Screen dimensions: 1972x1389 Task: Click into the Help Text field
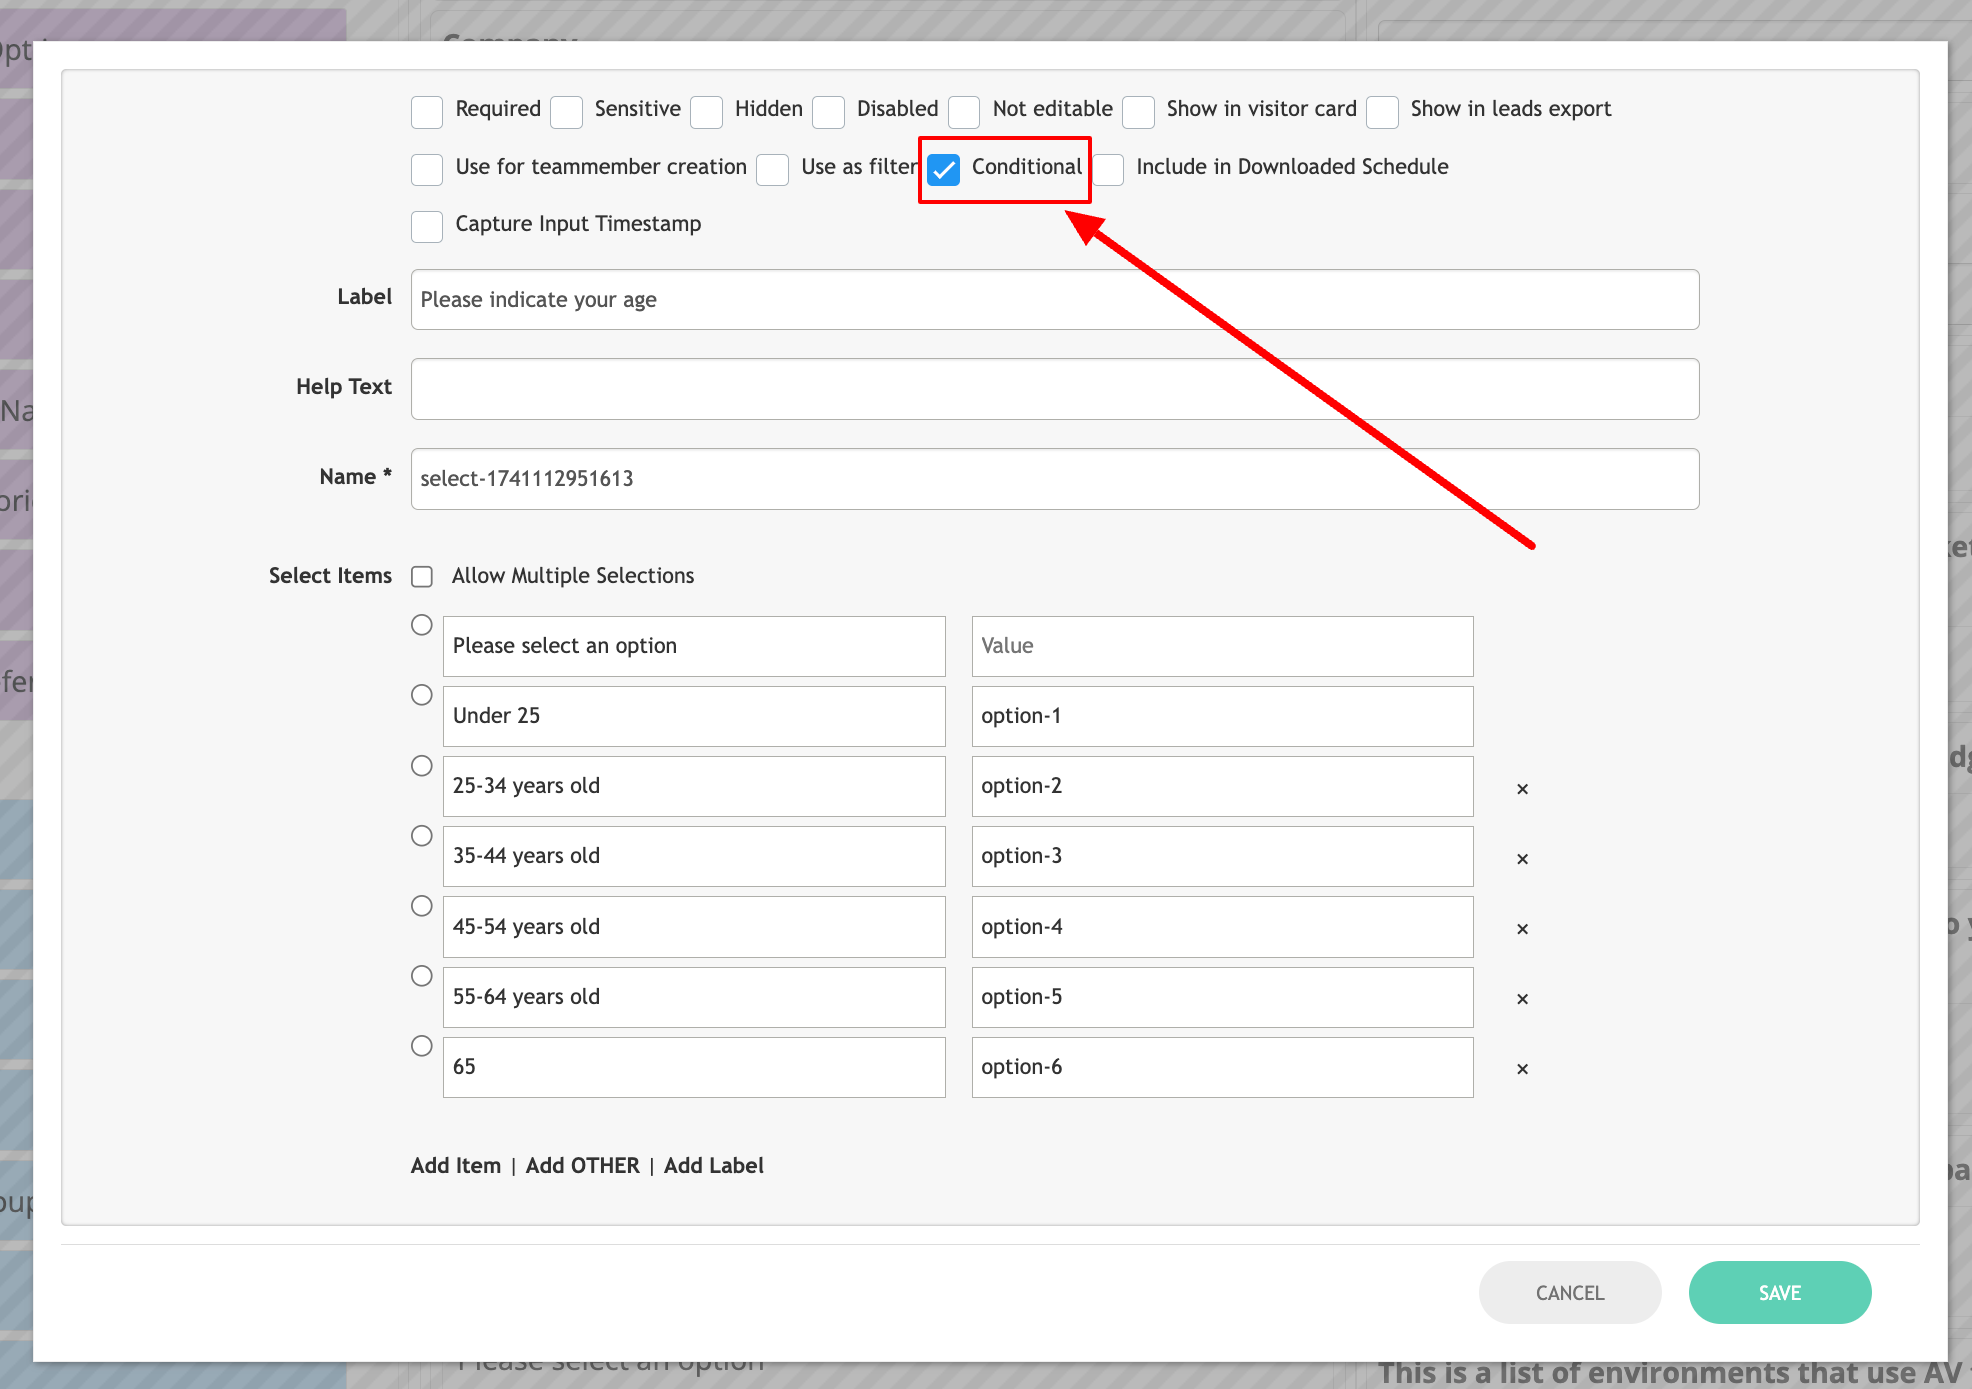1054,389
